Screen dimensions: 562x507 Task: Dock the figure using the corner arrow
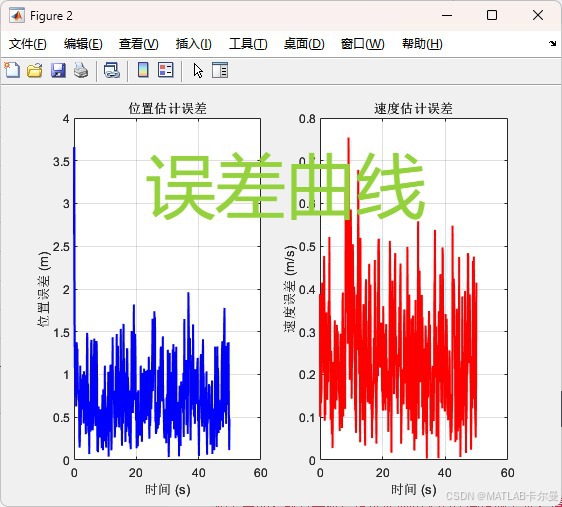(x=552, y=44)
